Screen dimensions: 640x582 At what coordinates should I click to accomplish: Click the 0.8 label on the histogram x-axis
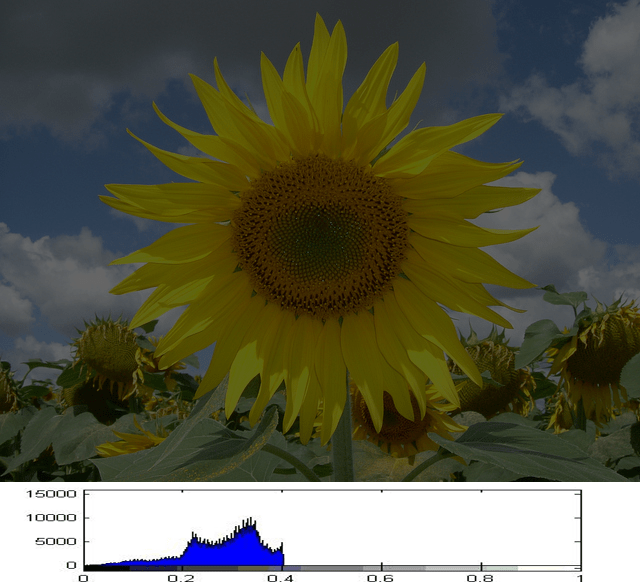pyautogui.click(x=480, y=577)
